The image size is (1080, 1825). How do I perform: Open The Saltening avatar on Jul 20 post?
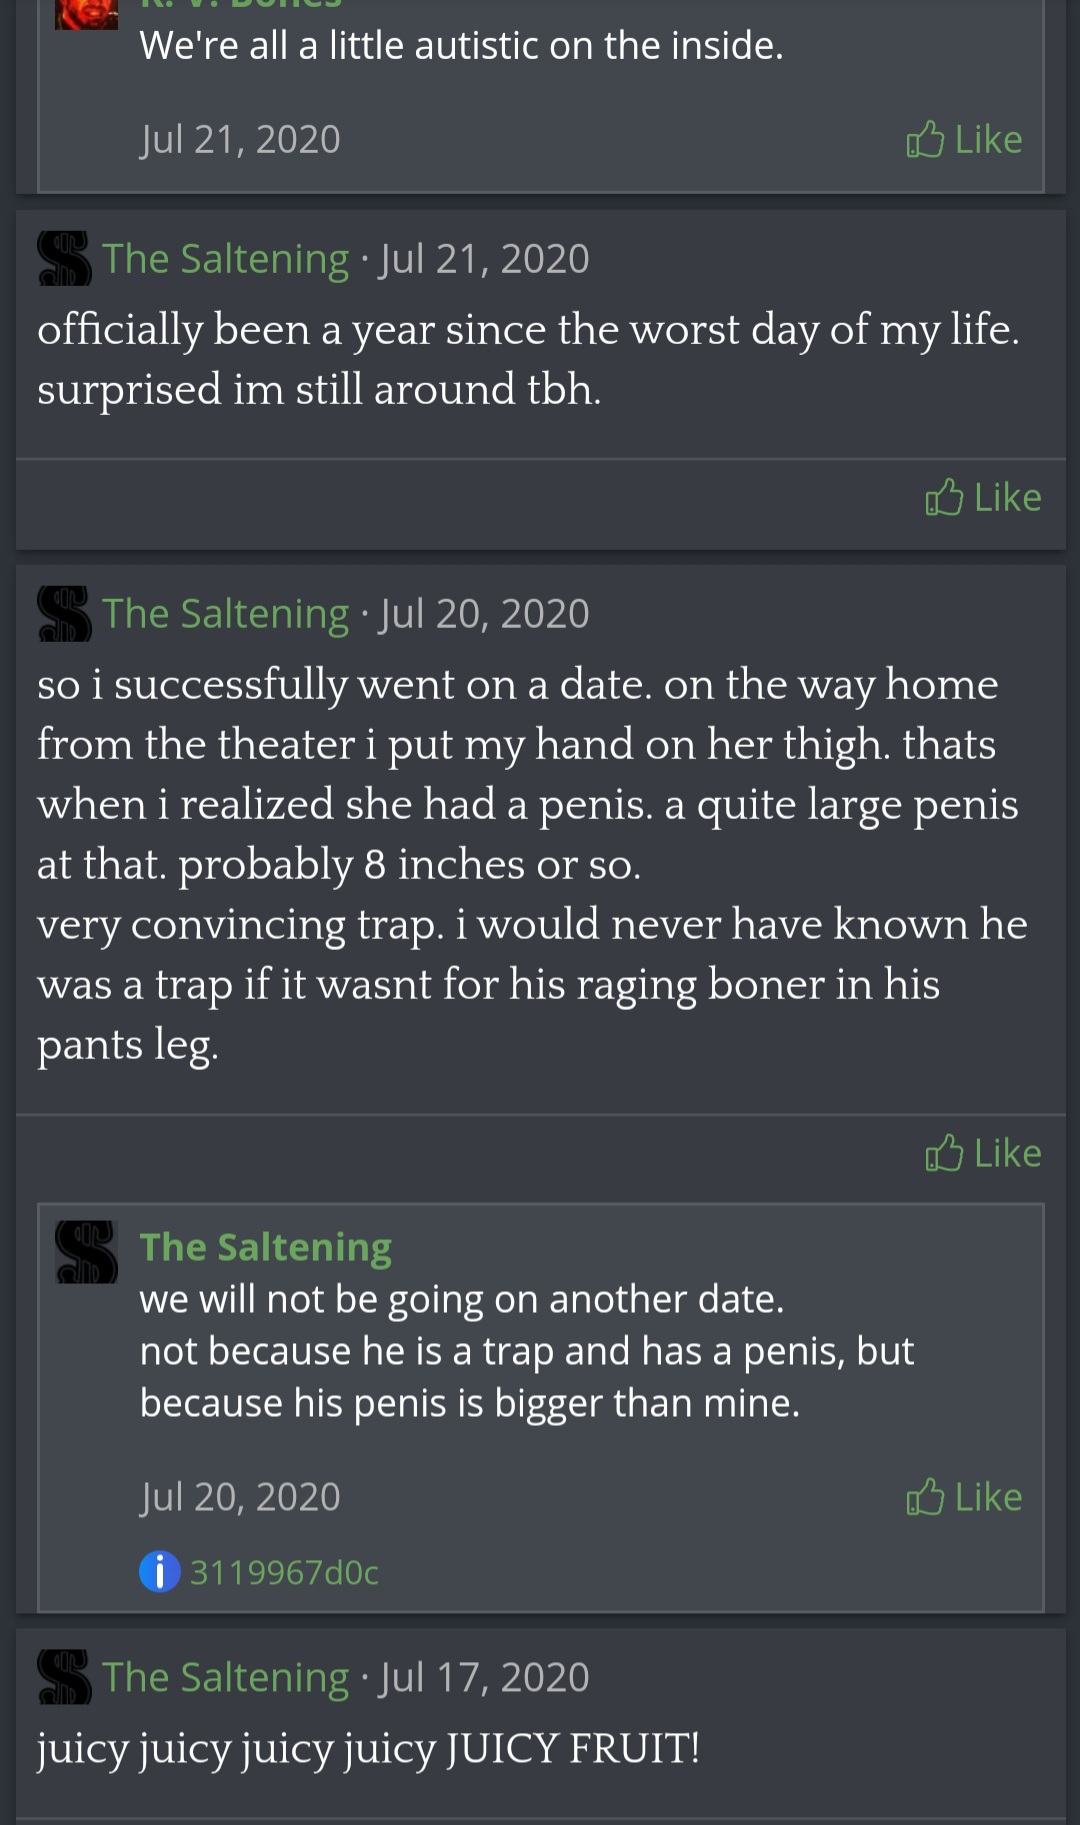click(x=64, y=613)
